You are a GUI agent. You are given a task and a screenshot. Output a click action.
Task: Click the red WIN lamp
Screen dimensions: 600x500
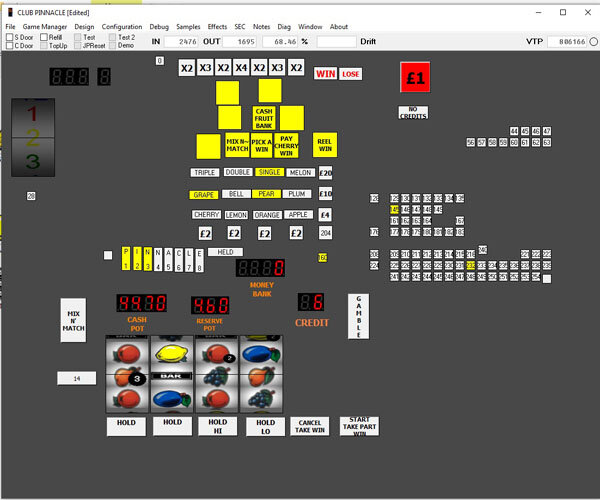[326, 74]
